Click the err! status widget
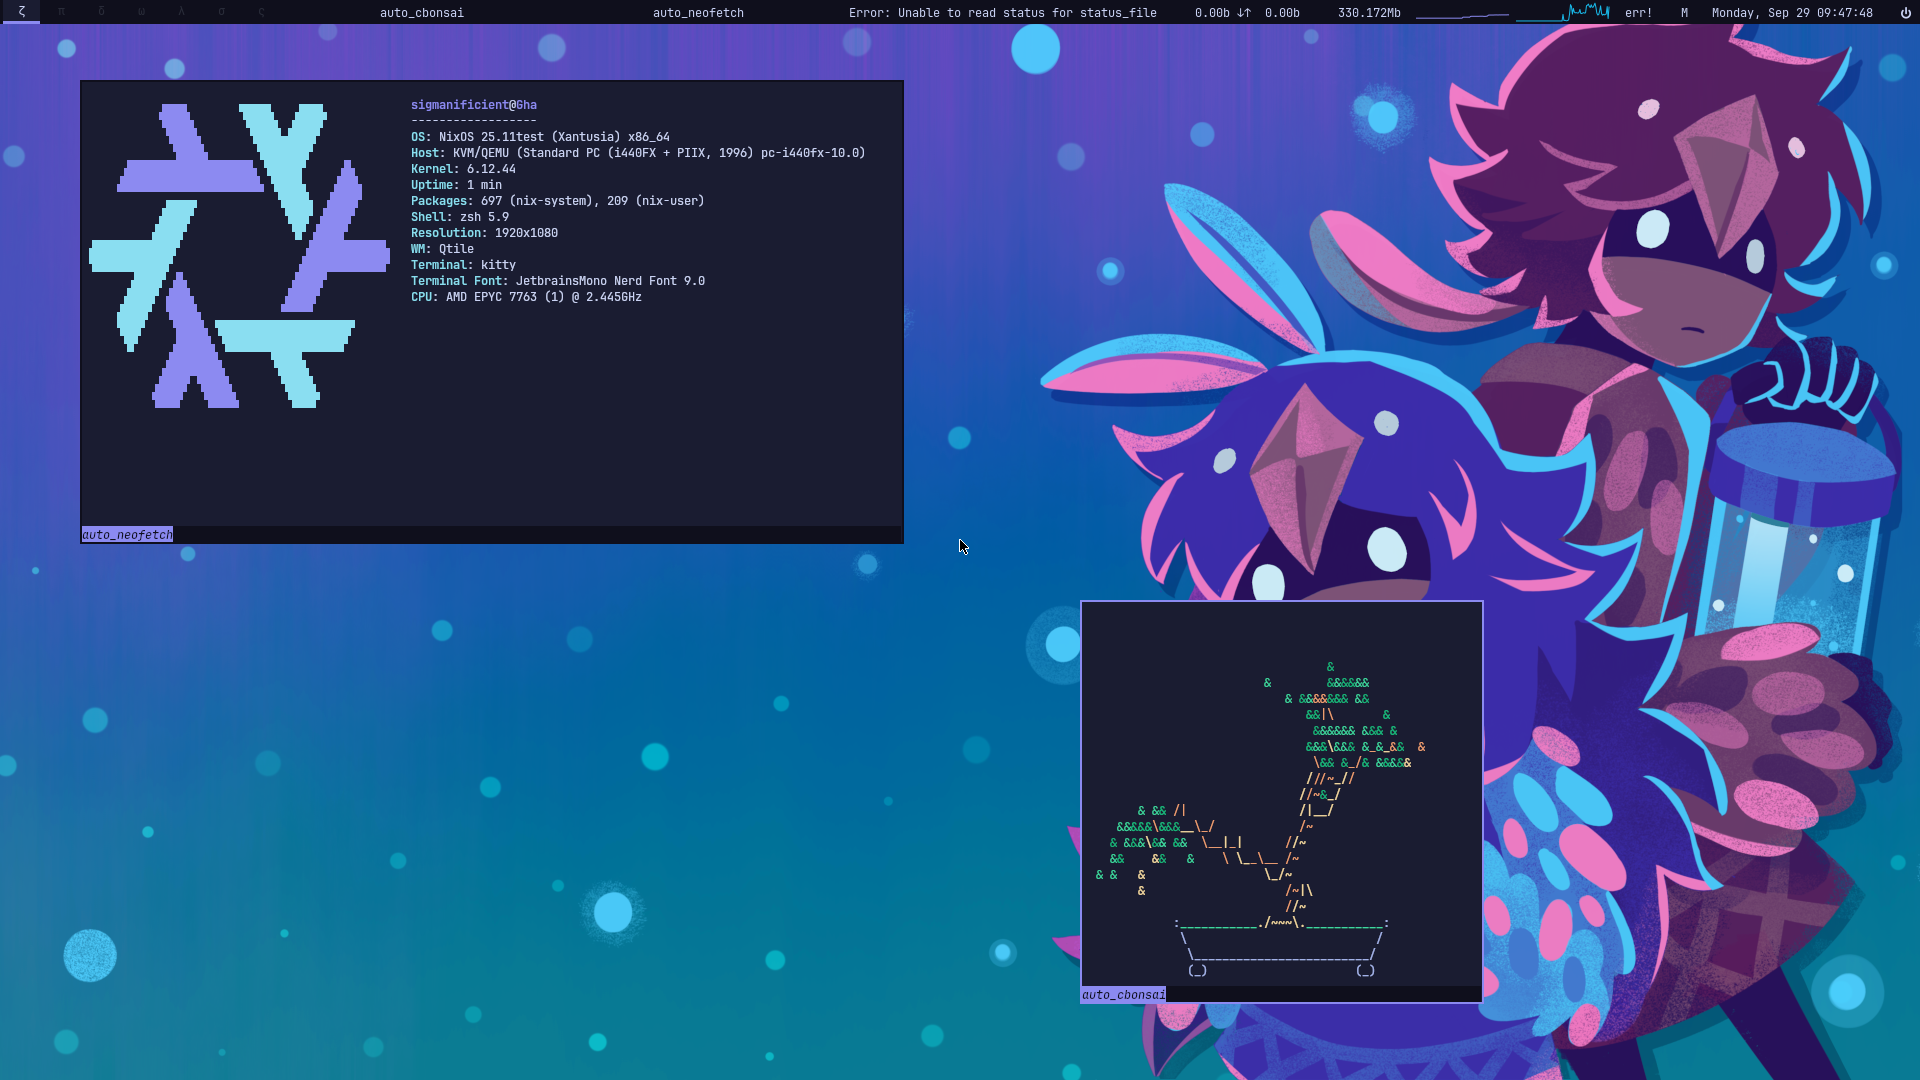This screenshot has width=1920, height=1080. pyautogui.click(x=1638, y=13)
